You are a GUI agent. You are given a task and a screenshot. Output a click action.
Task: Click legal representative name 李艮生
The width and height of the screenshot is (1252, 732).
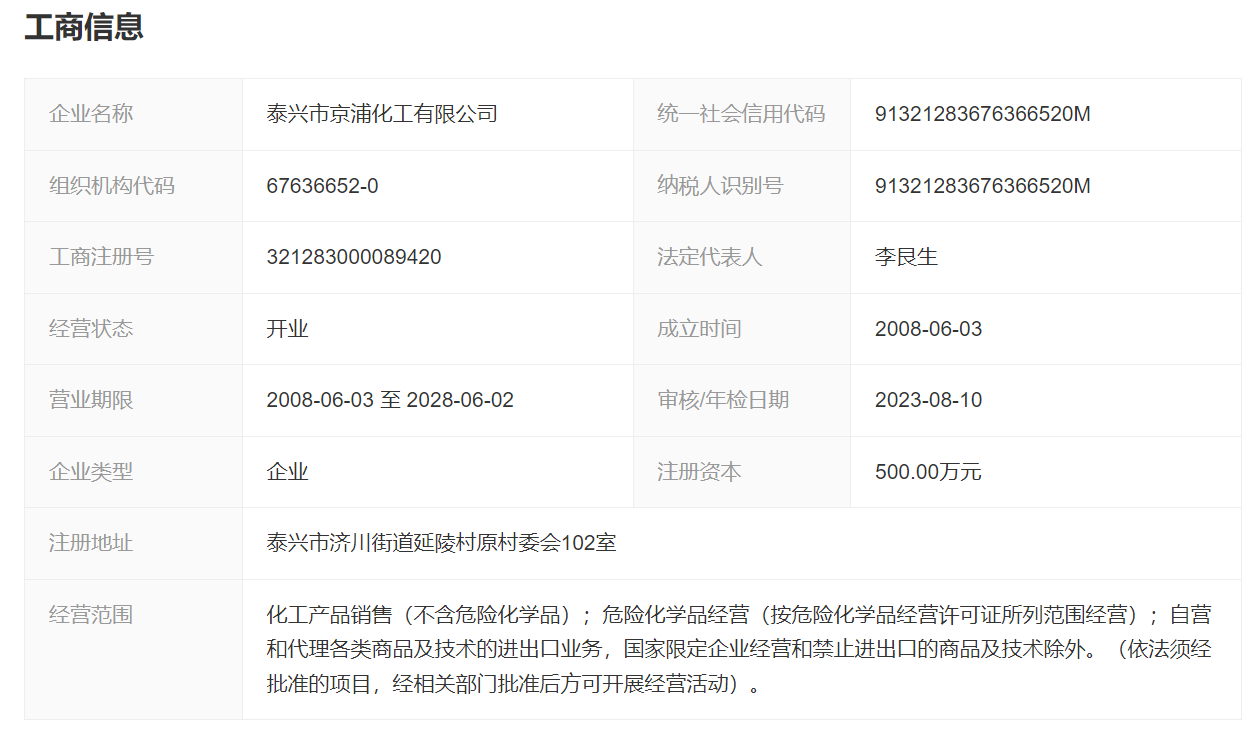tap(906, 257)
